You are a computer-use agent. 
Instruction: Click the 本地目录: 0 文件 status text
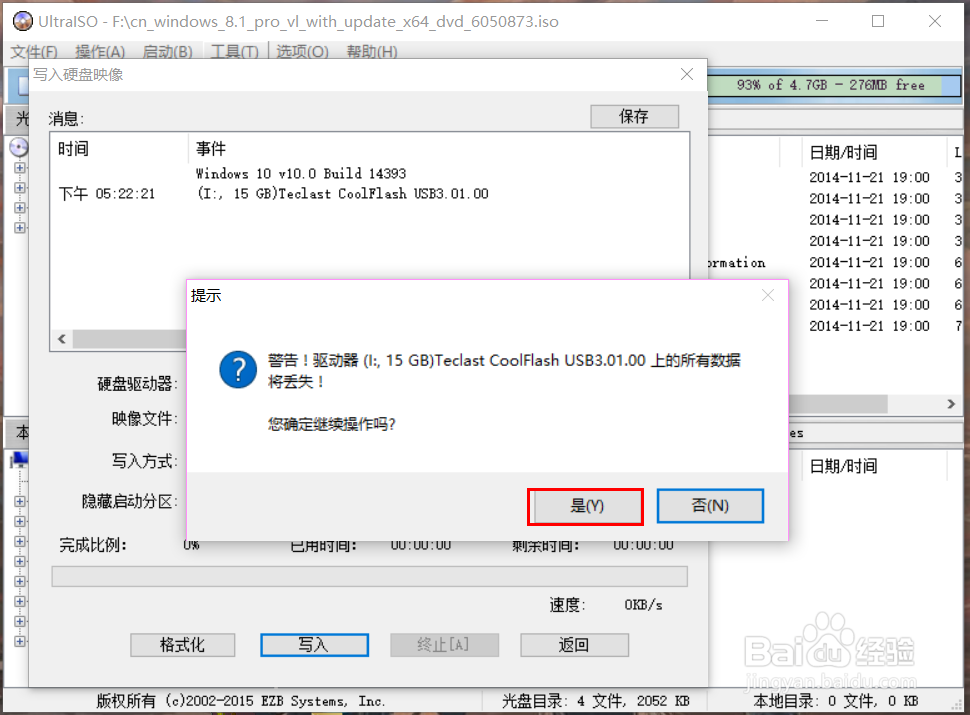click(835, 701)
